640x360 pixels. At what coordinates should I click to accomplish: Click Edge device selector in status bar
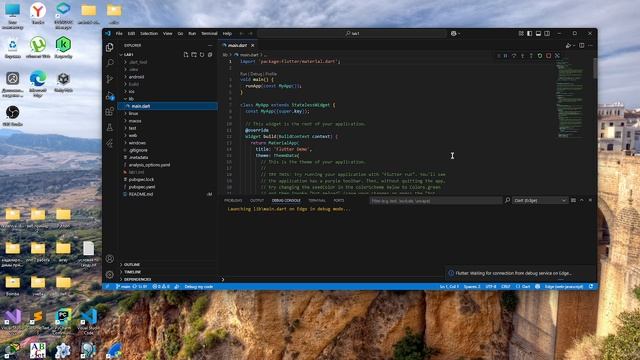click(x=564, y=287)
